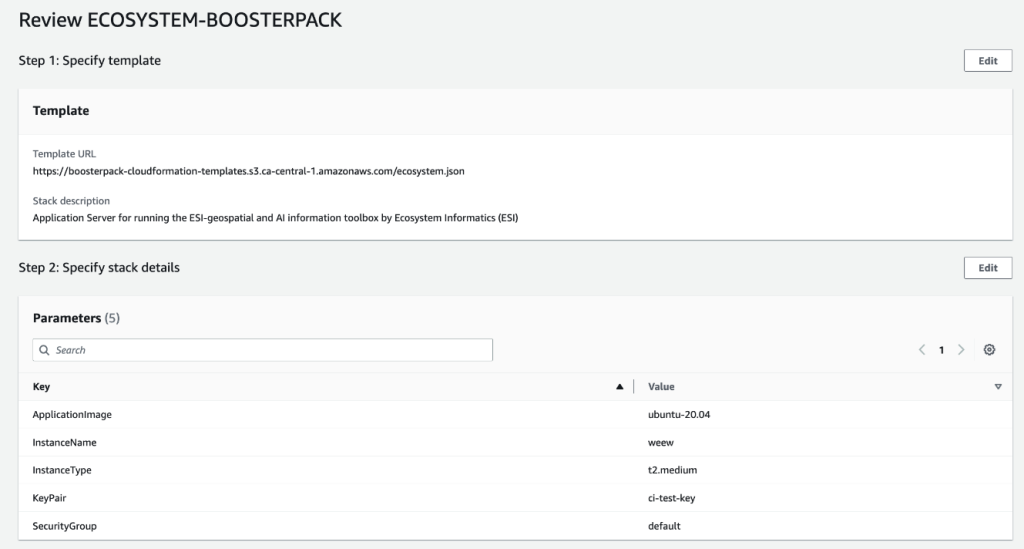The width and height of the screenshot is (1024, 549).
Task: Go to previous page using left chevron
Action: point(921,350)
